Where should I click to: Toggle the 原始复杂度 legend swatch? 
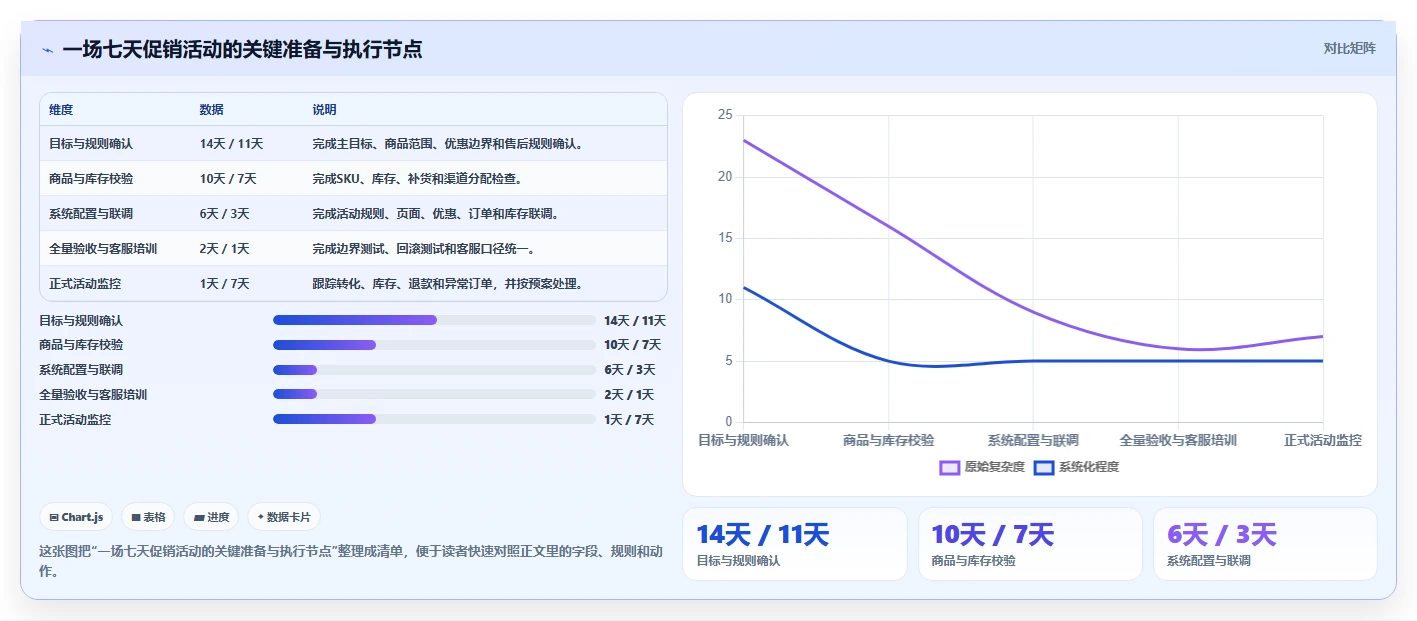[x=950, y=467]
